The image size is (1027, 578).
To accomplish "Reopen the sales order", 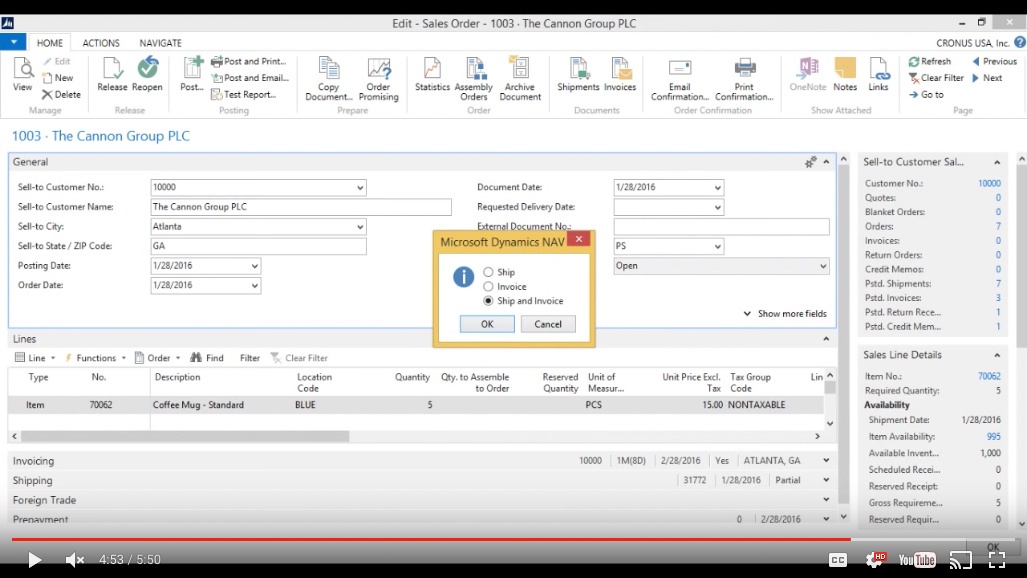I will point(147,74).
